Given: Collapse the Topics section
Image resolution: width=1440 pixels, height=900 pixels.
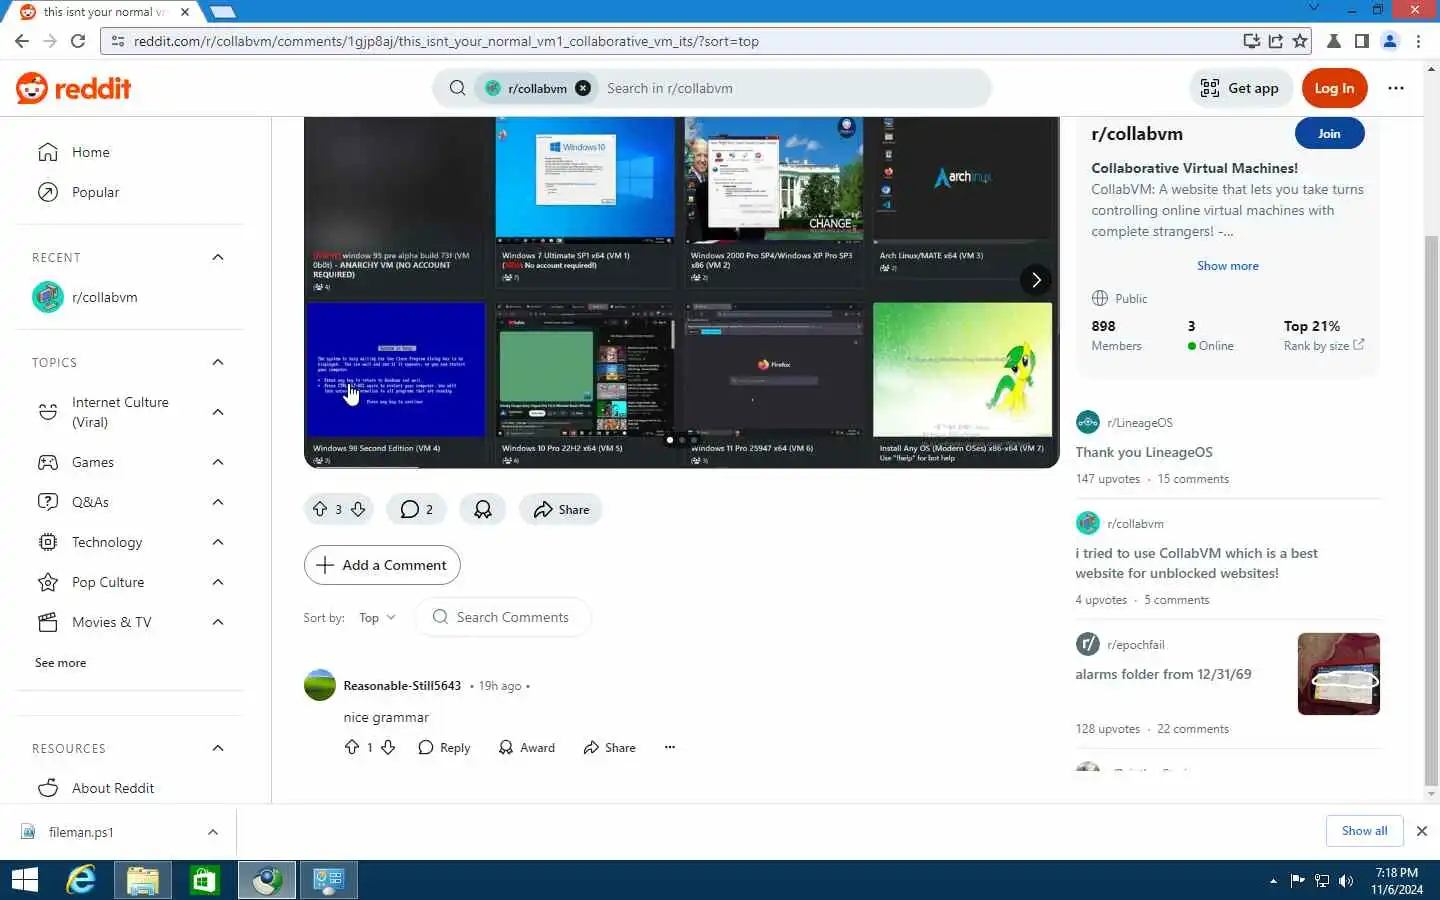Looking at the screenshot, I should [x=218, y=362].
